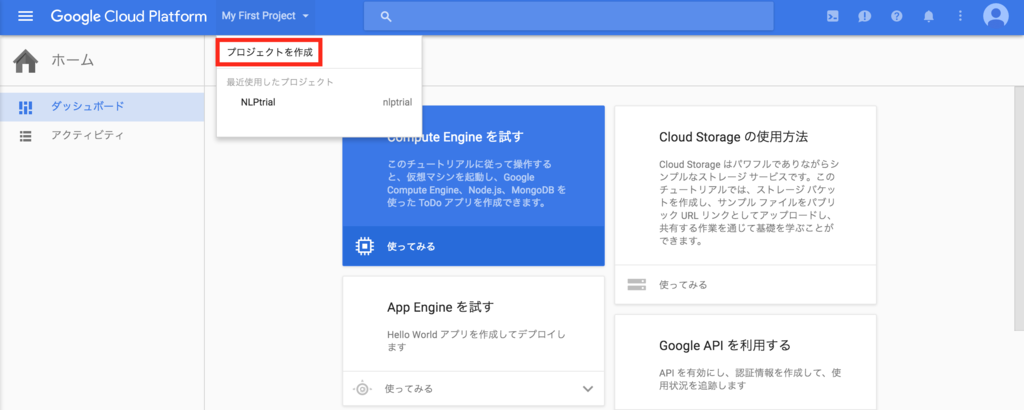1024x410 pixels.
Task: Click the Google API を利用する heading
Action: [x=724, y=345]
